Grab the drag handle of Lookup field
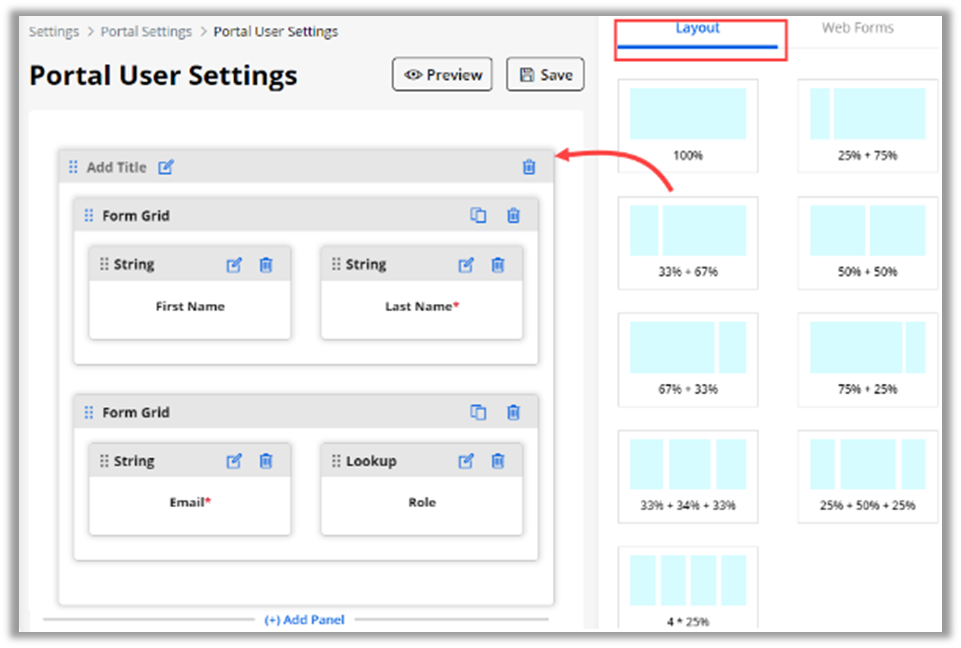 point(336,461)
